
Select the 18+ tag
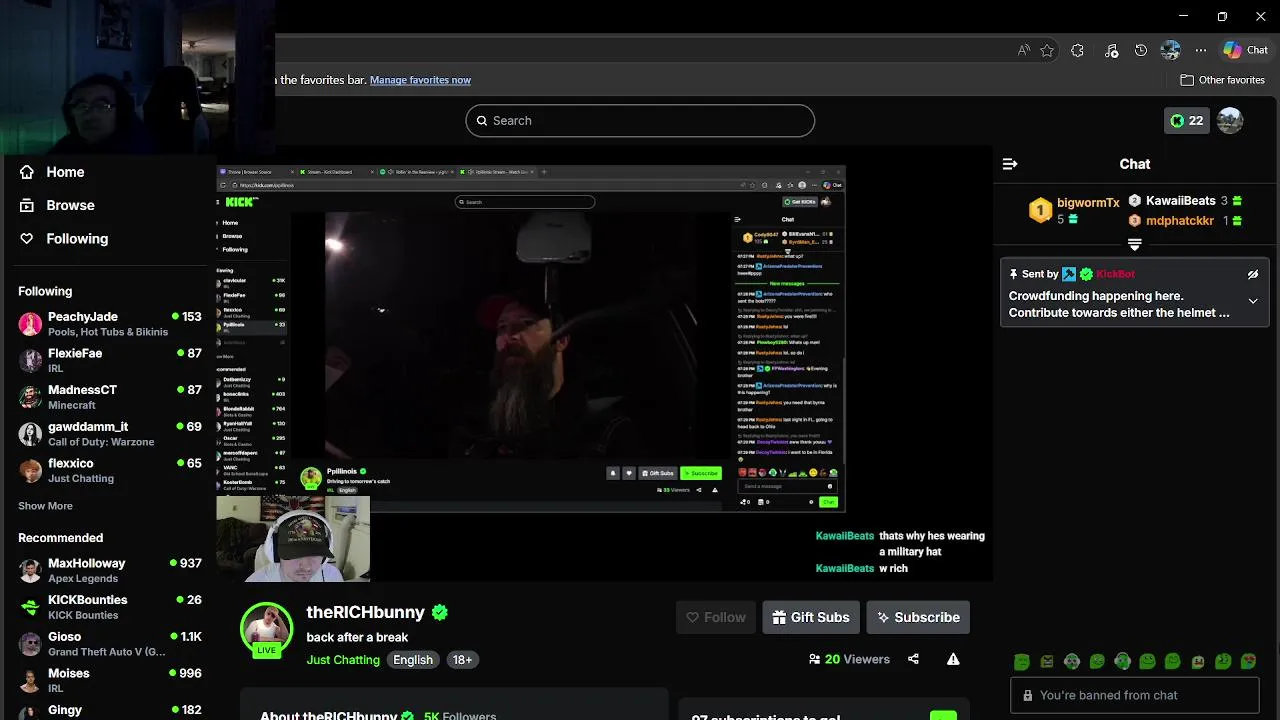click(x=462, y=660)
